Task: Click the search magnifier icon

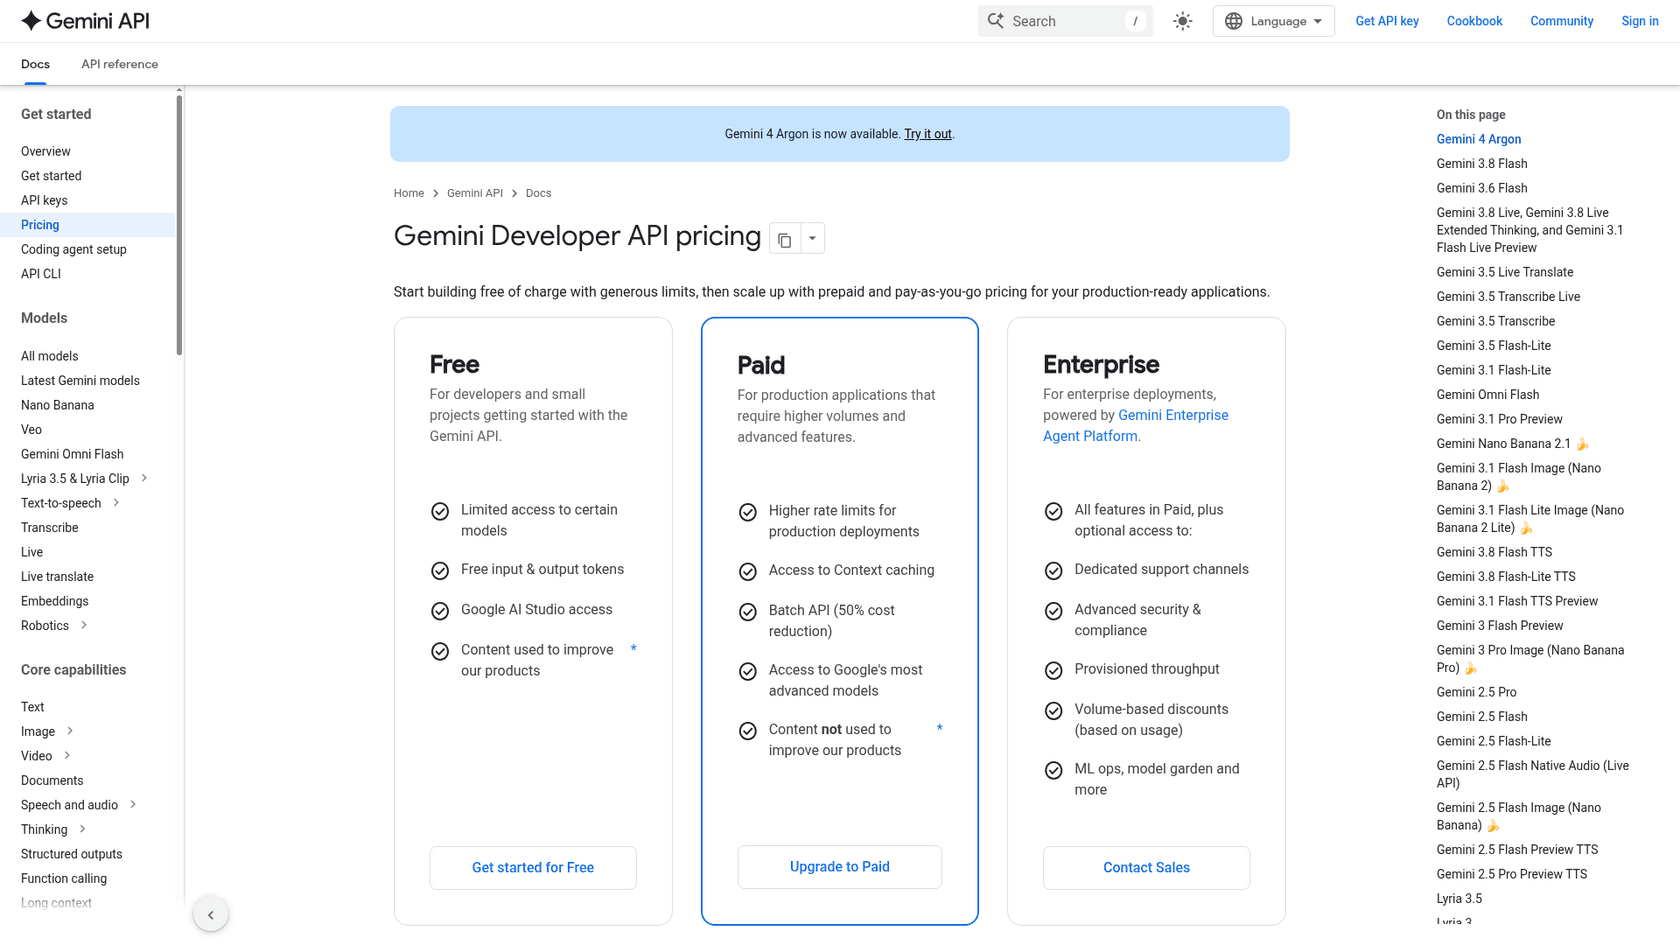Action: point(996,21)
